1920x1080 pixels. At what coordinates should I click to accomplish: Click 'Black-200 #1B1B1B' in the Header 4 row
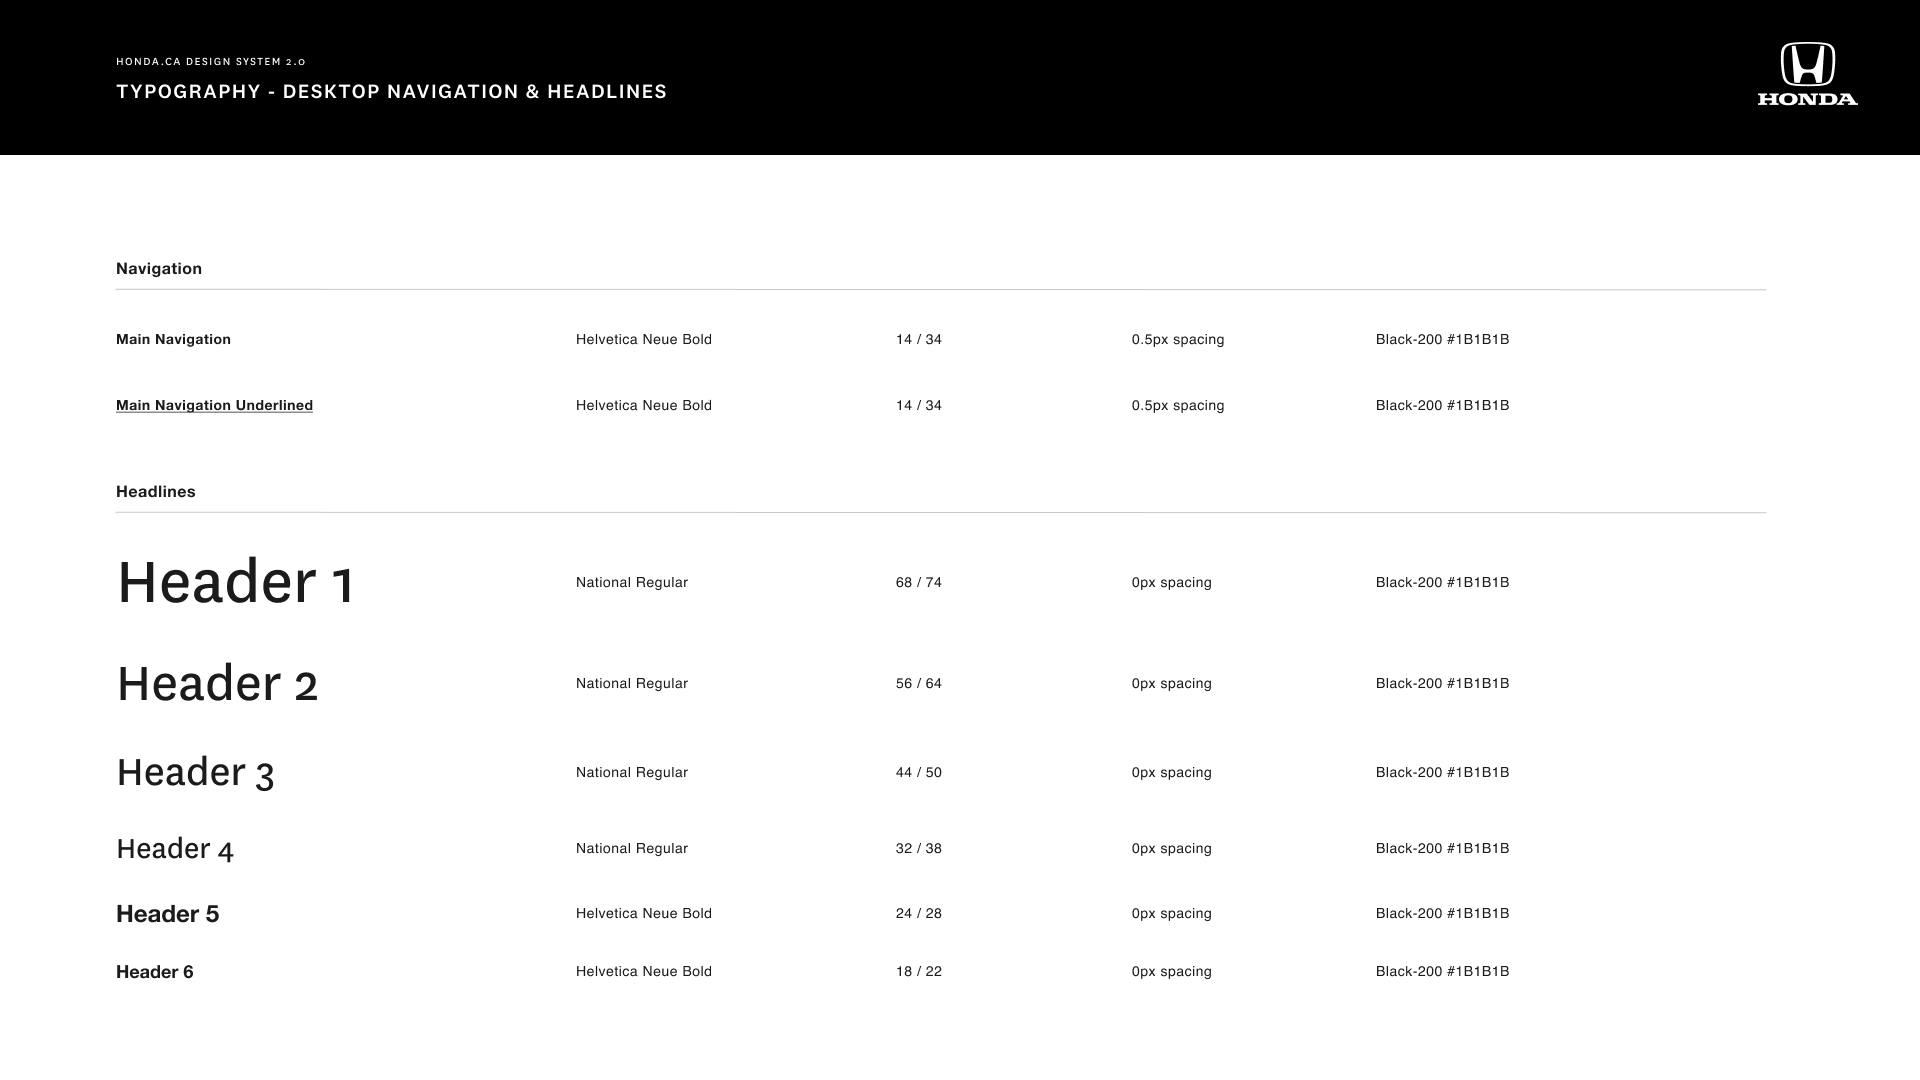click(x=1443, y=849)
